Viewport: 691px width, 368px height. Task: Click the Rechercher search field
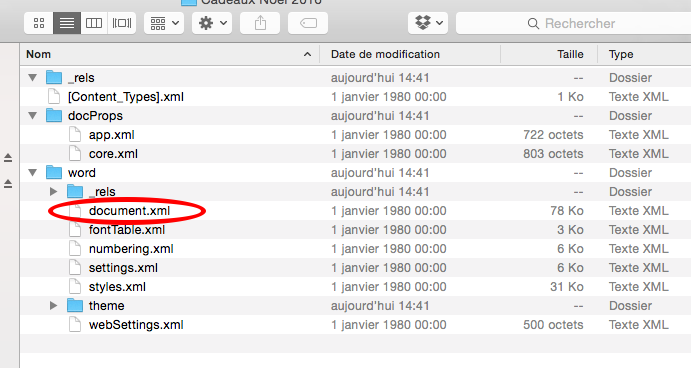click(x=573, y=23)
